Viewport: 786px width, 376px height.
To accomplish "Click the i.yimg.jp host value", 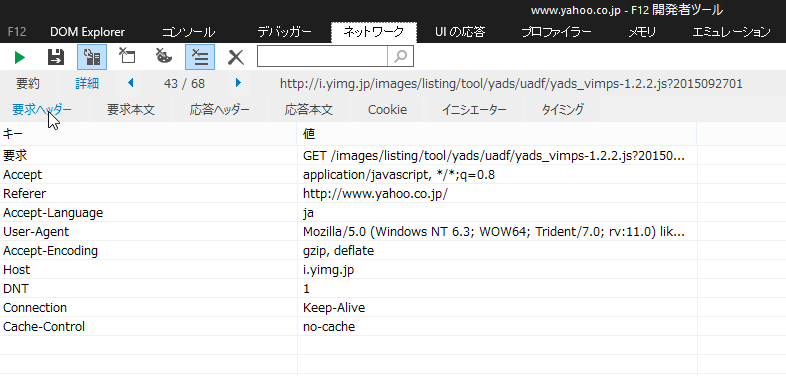I will pyautogui.click(x=497, y=270).
